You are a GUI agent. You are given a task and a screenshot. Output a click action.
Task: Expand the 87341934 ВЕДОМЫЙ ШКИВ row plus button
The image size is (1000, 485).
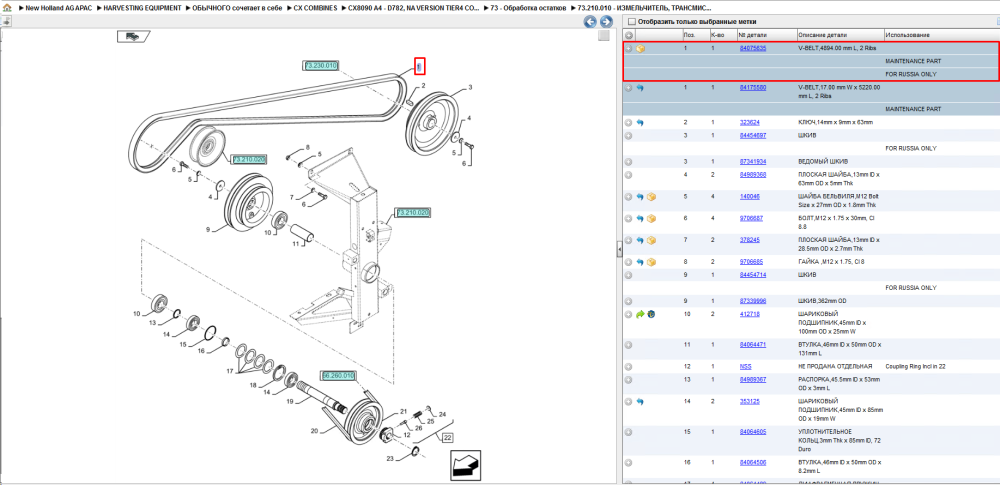coord(629,162)
